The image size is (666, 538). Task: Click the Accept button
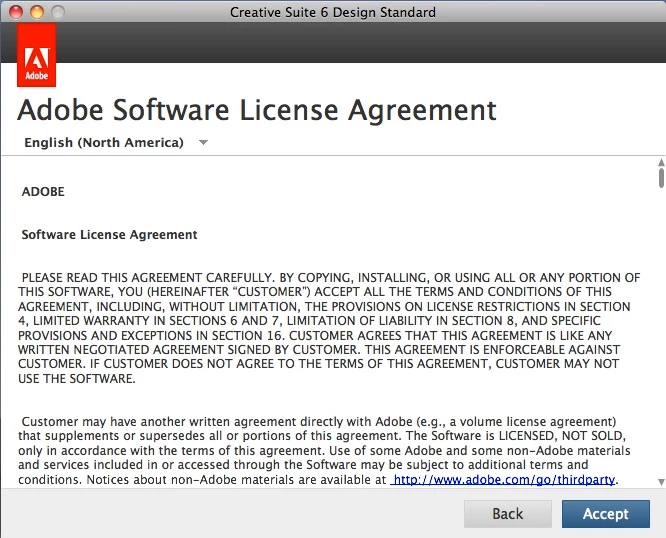606,514
